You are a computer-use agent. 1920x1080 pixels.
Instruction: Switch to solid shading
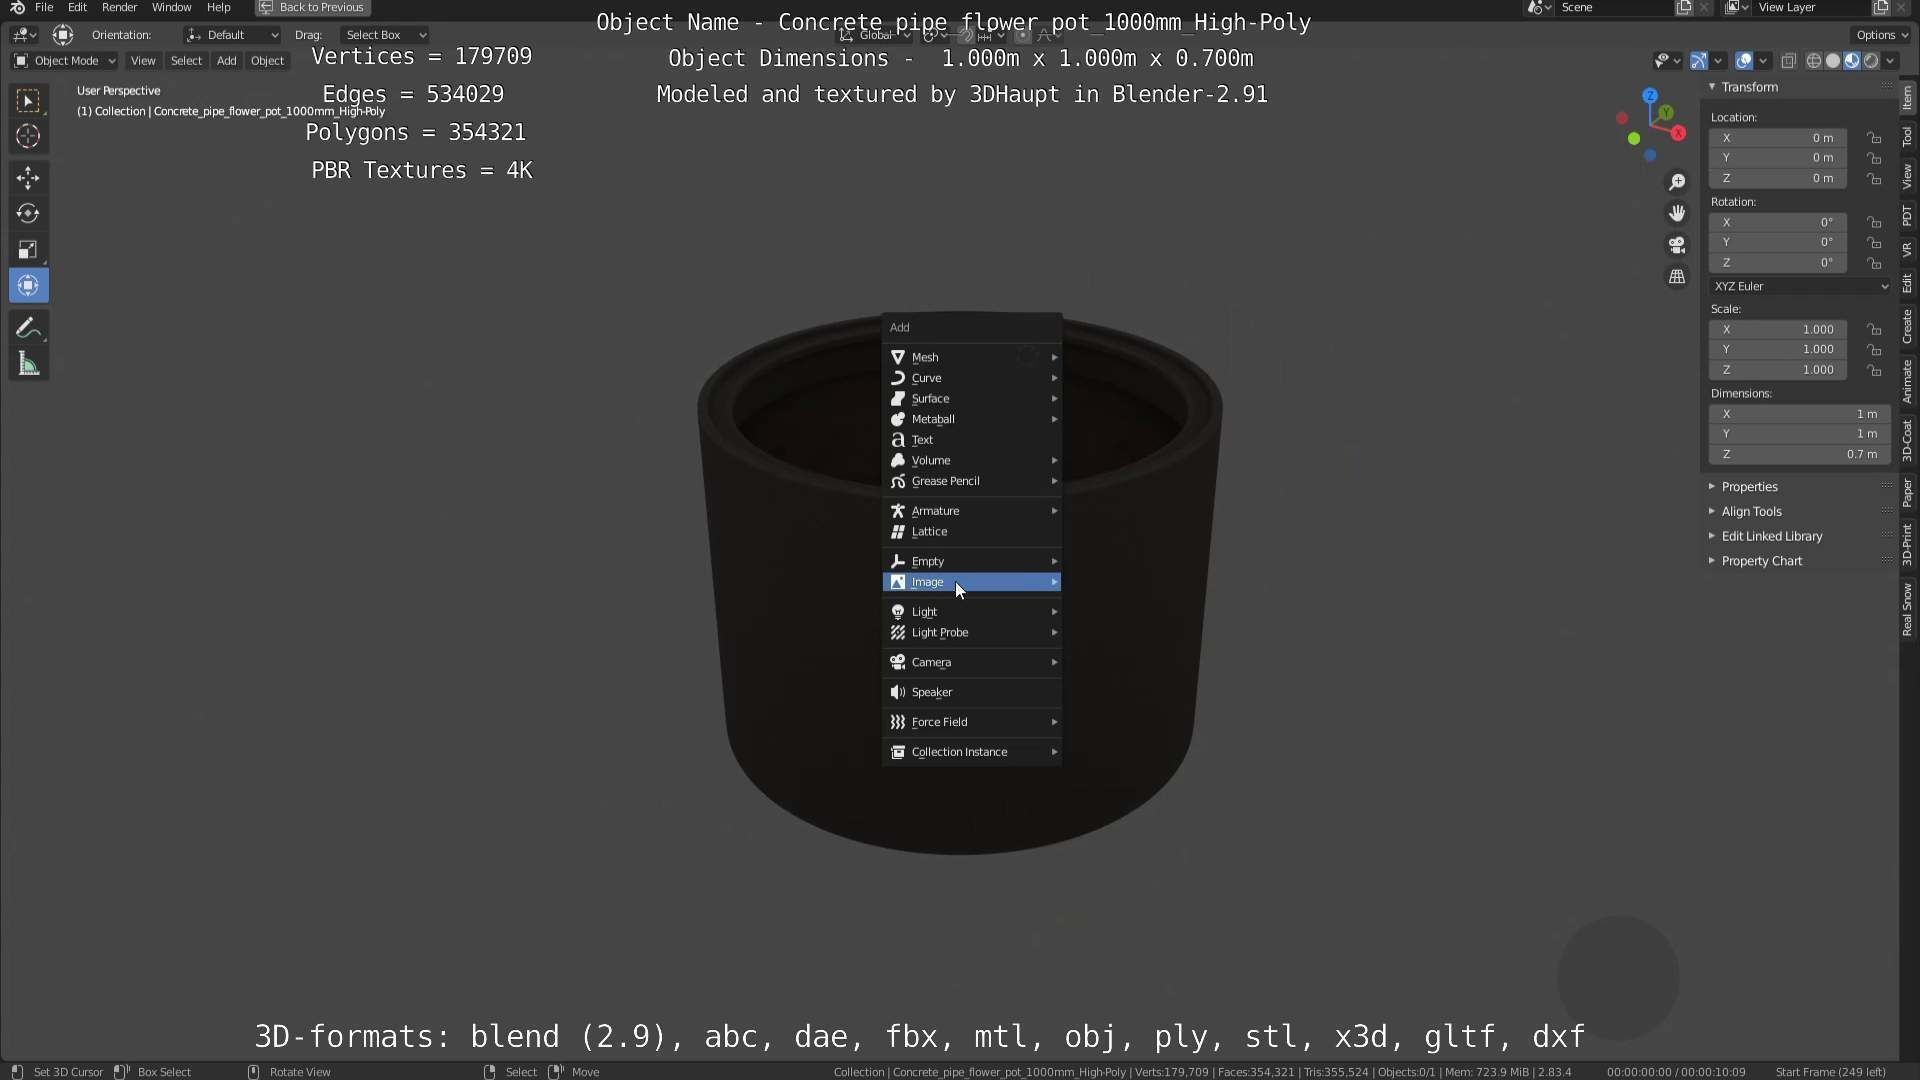tap(1833, 61)
